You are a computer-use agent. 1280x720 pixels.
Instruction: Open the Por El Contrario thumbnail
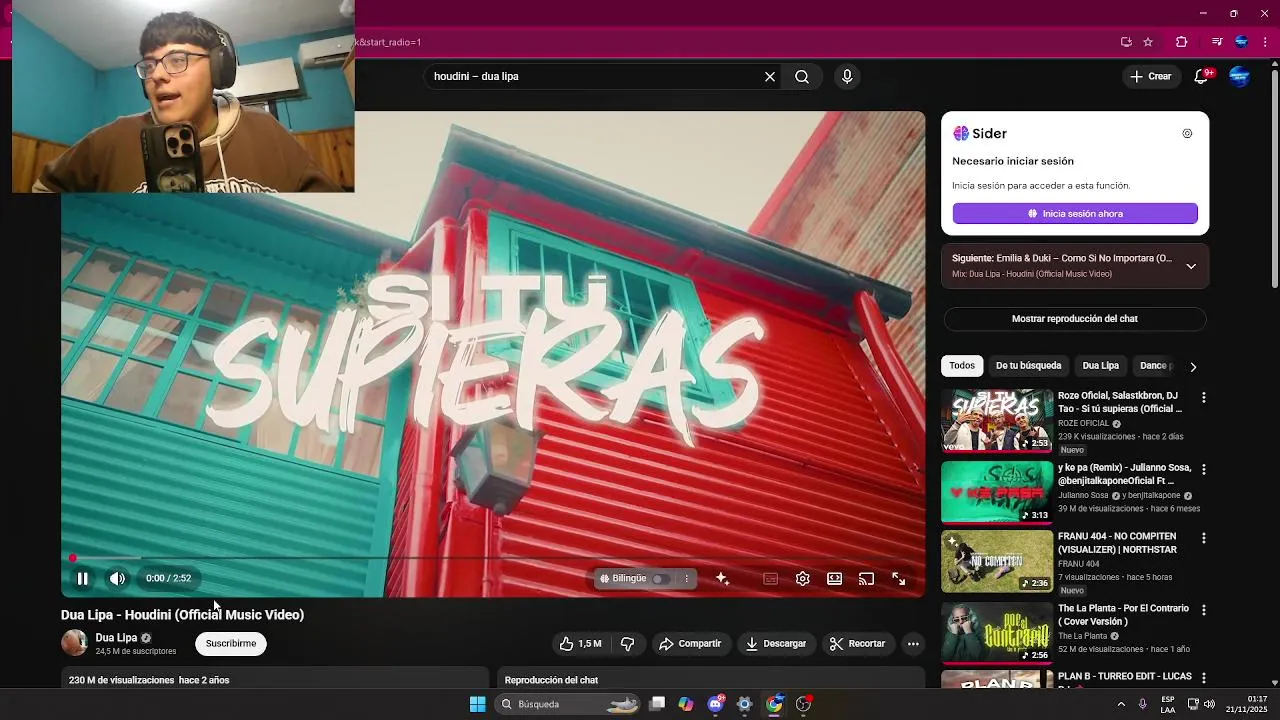pyautogui.click(x=997, y=633)
